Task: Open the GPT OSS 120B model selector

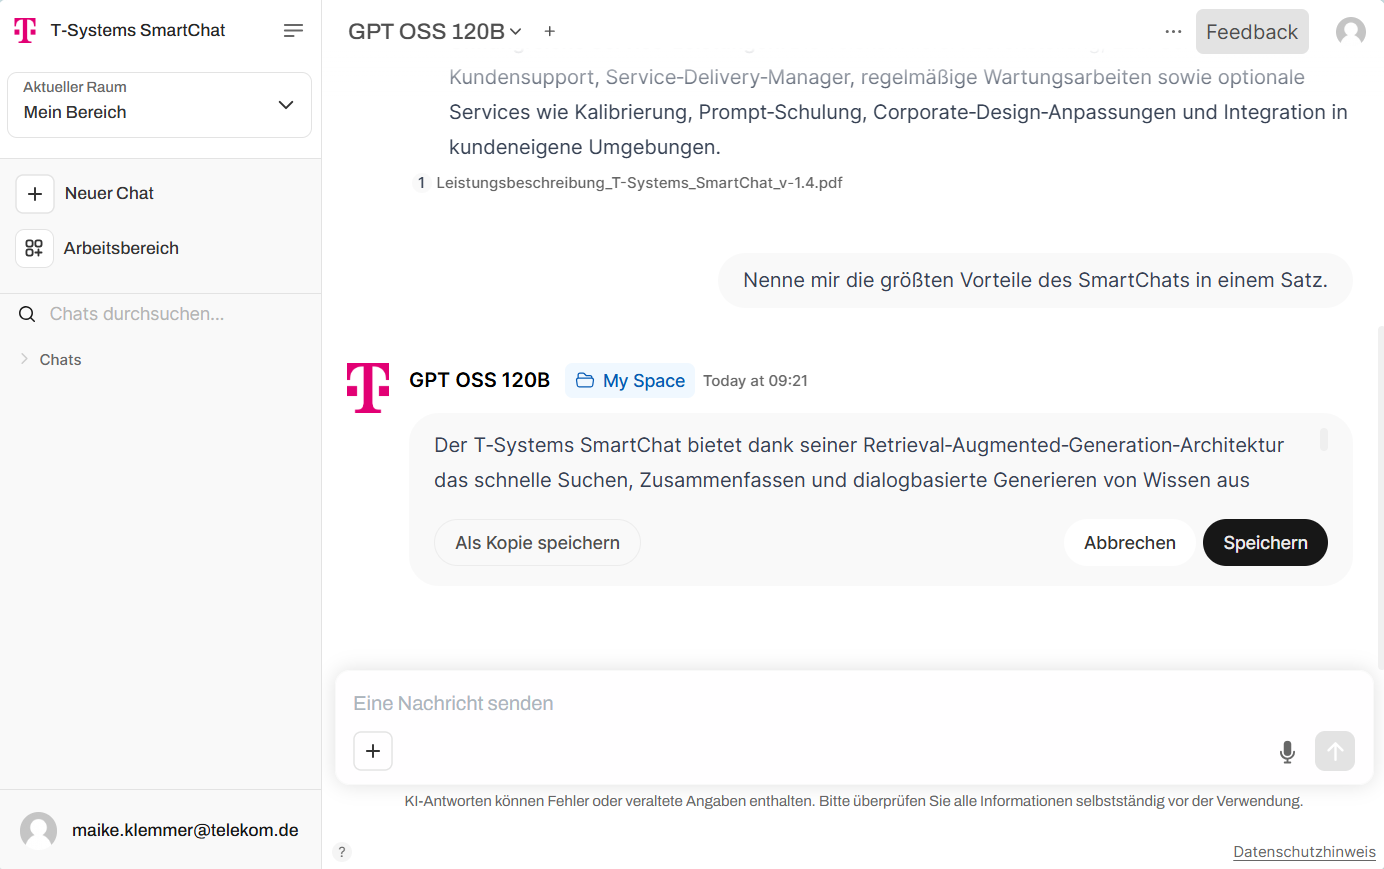Action: coord(435,31)
